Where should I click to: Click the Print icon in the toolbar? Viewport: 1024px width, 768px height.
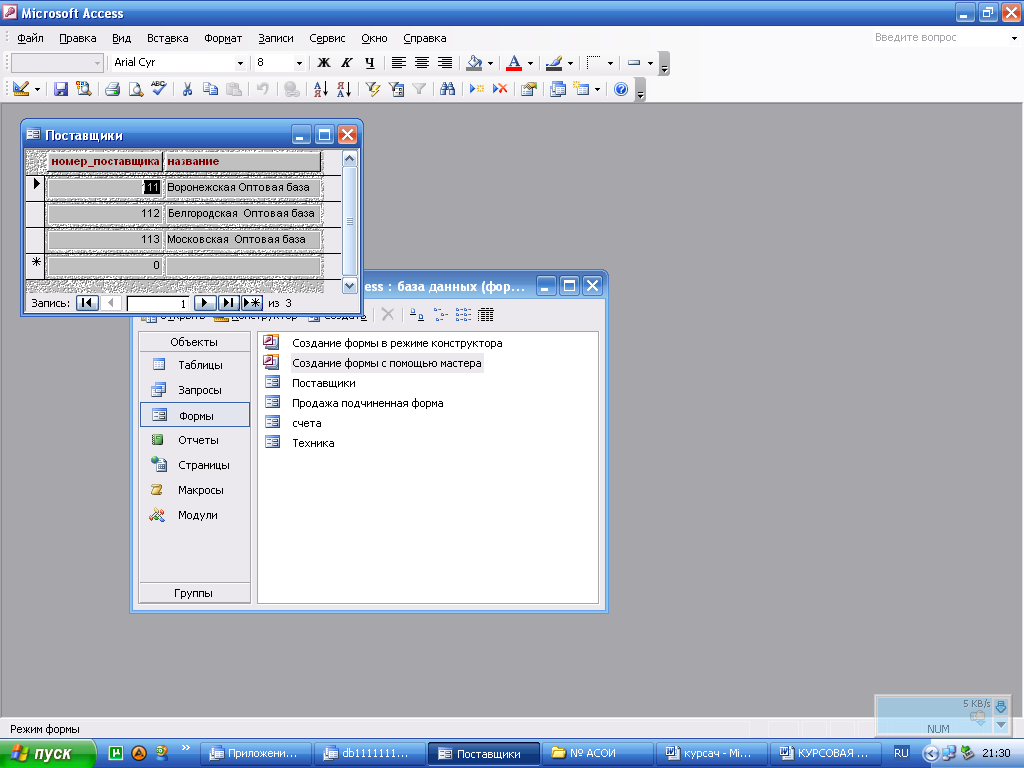(x=112, y=89)
